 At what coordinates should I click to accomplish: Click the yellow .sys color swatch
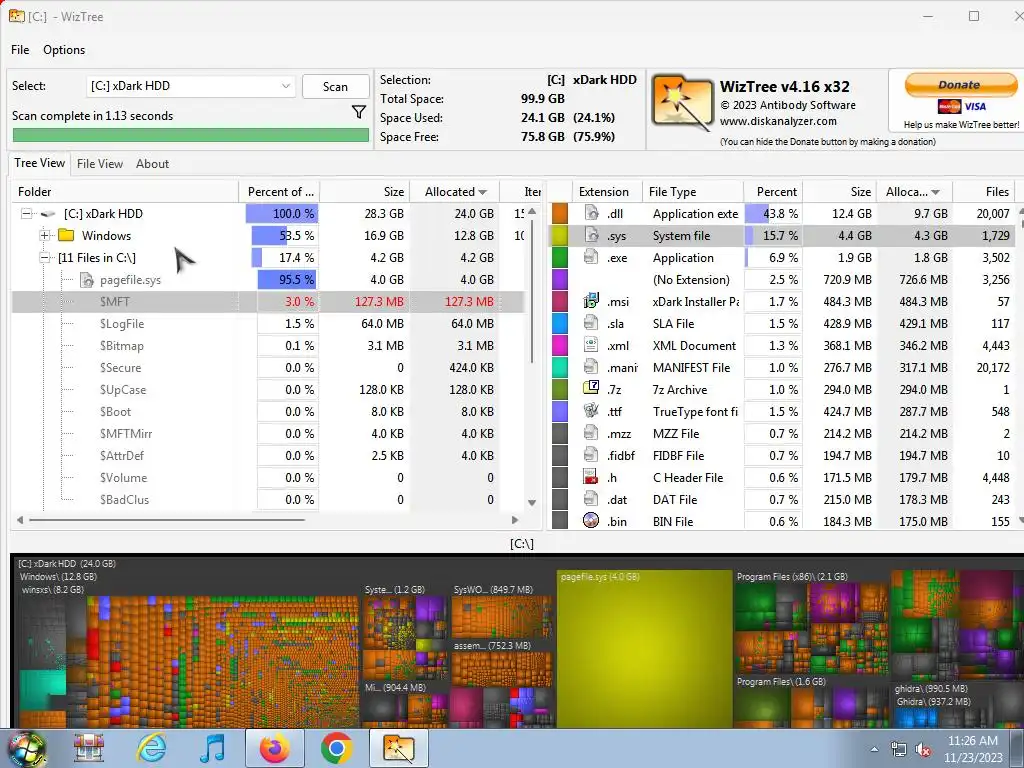pos(560,236)
